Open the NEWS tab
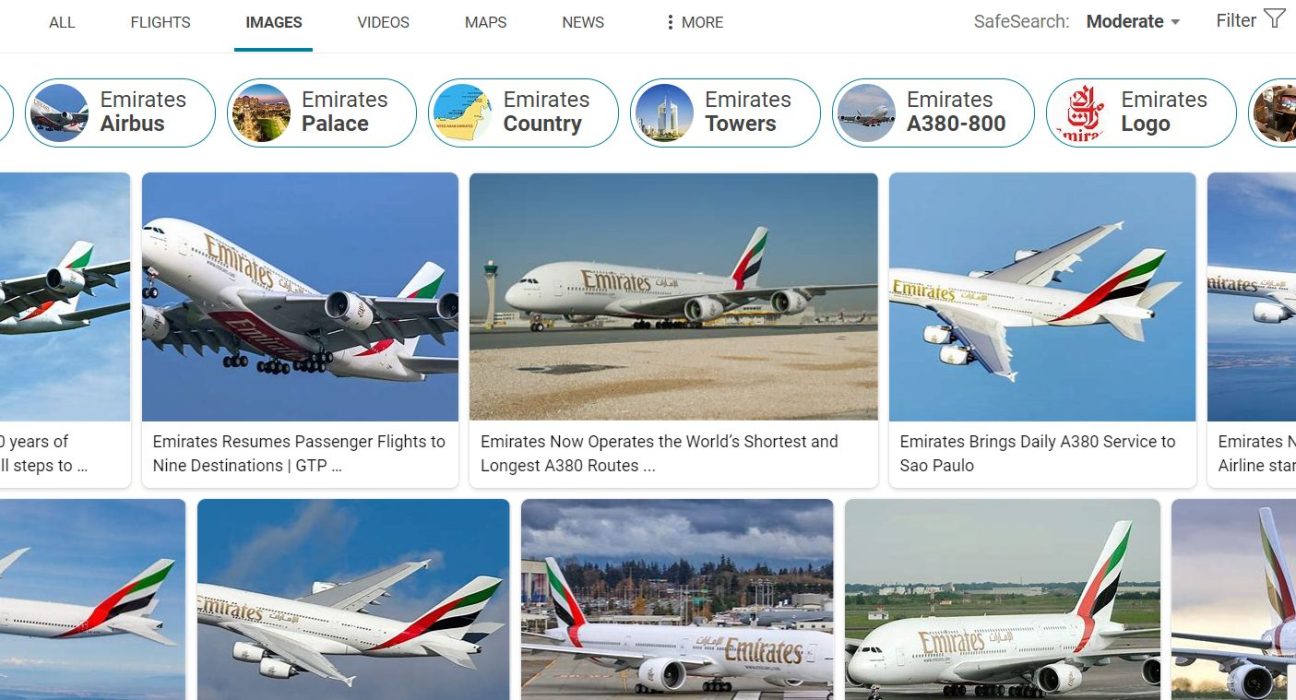The image size is (1296, 700). (583, 22)
